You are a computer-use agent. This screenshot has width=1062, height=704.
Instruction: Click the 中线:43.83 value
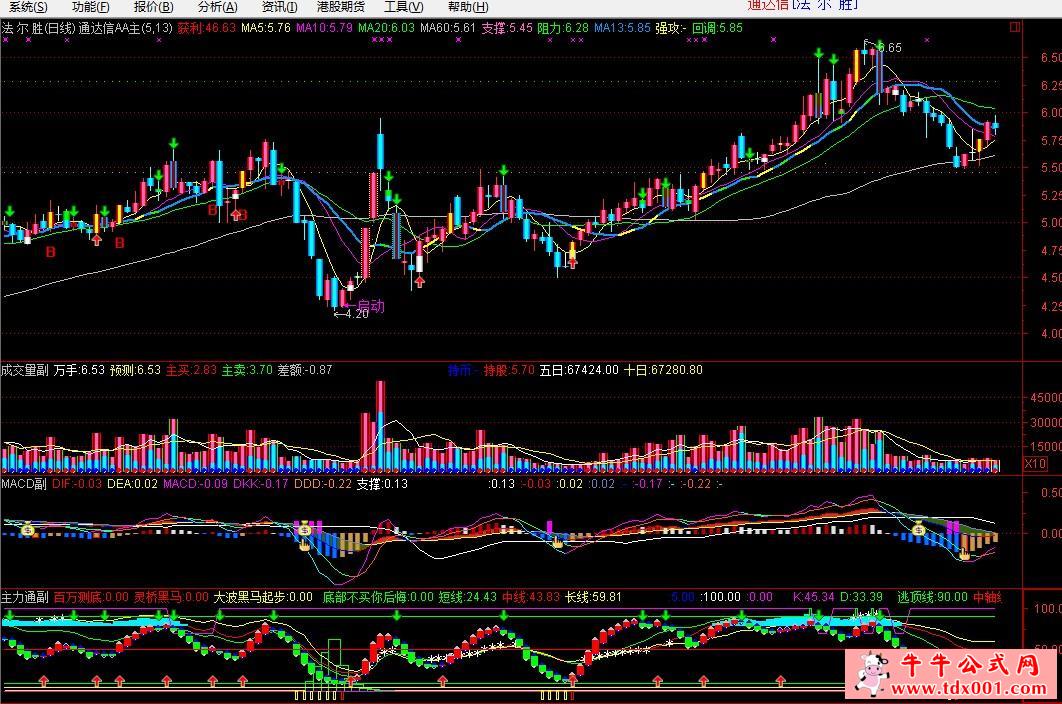pos(531,597)
